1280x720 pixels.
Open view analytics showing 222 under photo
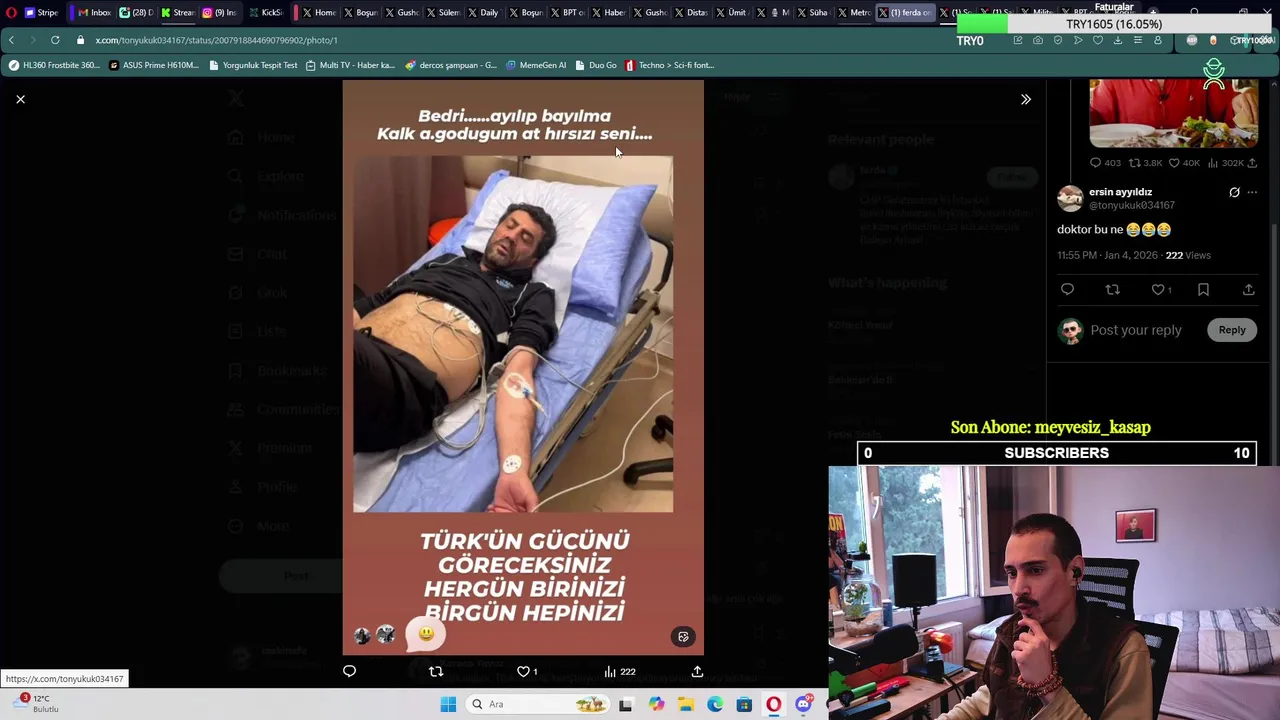(619, 671)
